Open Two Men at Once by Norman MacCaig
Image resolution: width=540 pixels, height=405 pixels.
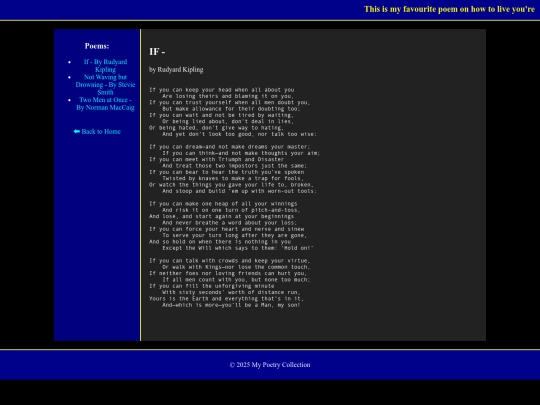click(x=105, y=104)
